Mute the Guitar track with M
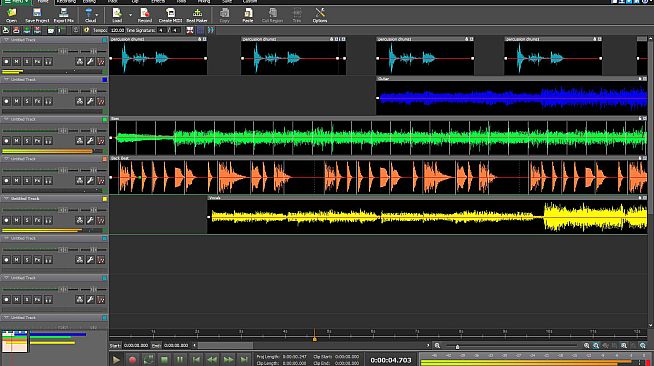The height and width of the screenshot is (366, 654). pyautogui.click(x=16, y=101)
